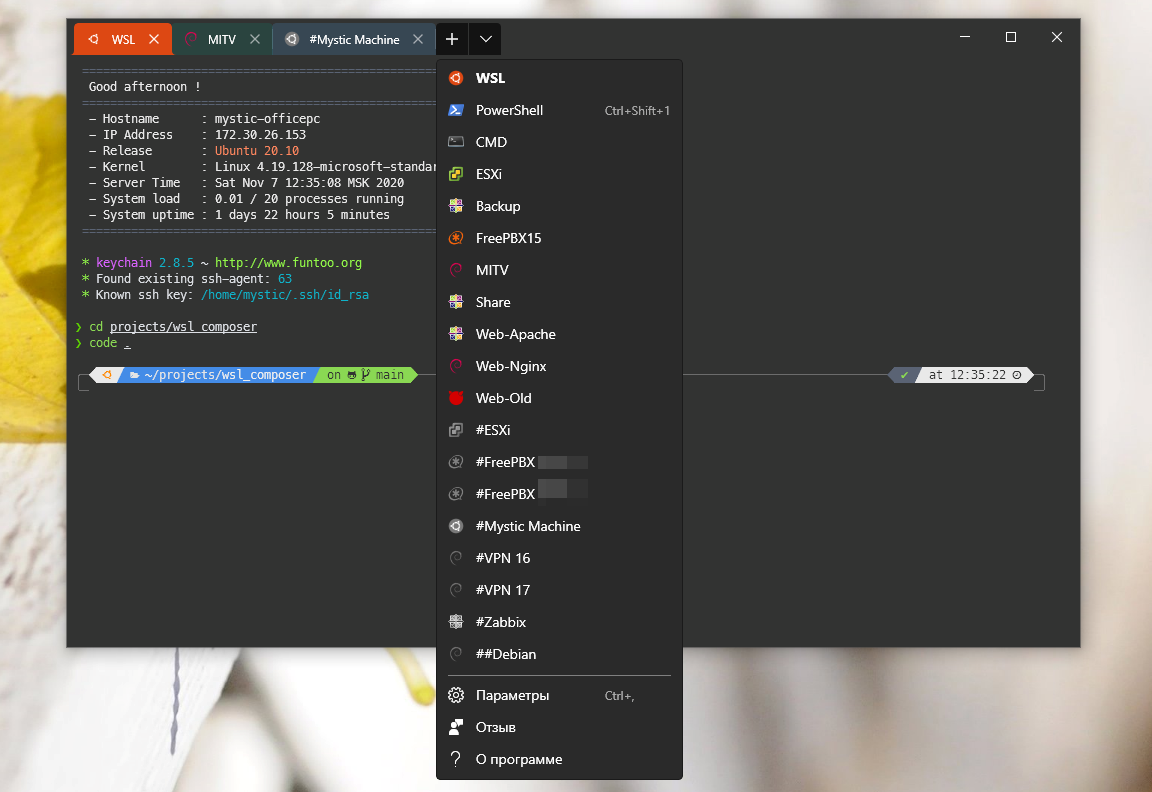Screen dimensions: 1152x792
Task: Click the Debian icon on the MITV tab
Action: [191, 40]
